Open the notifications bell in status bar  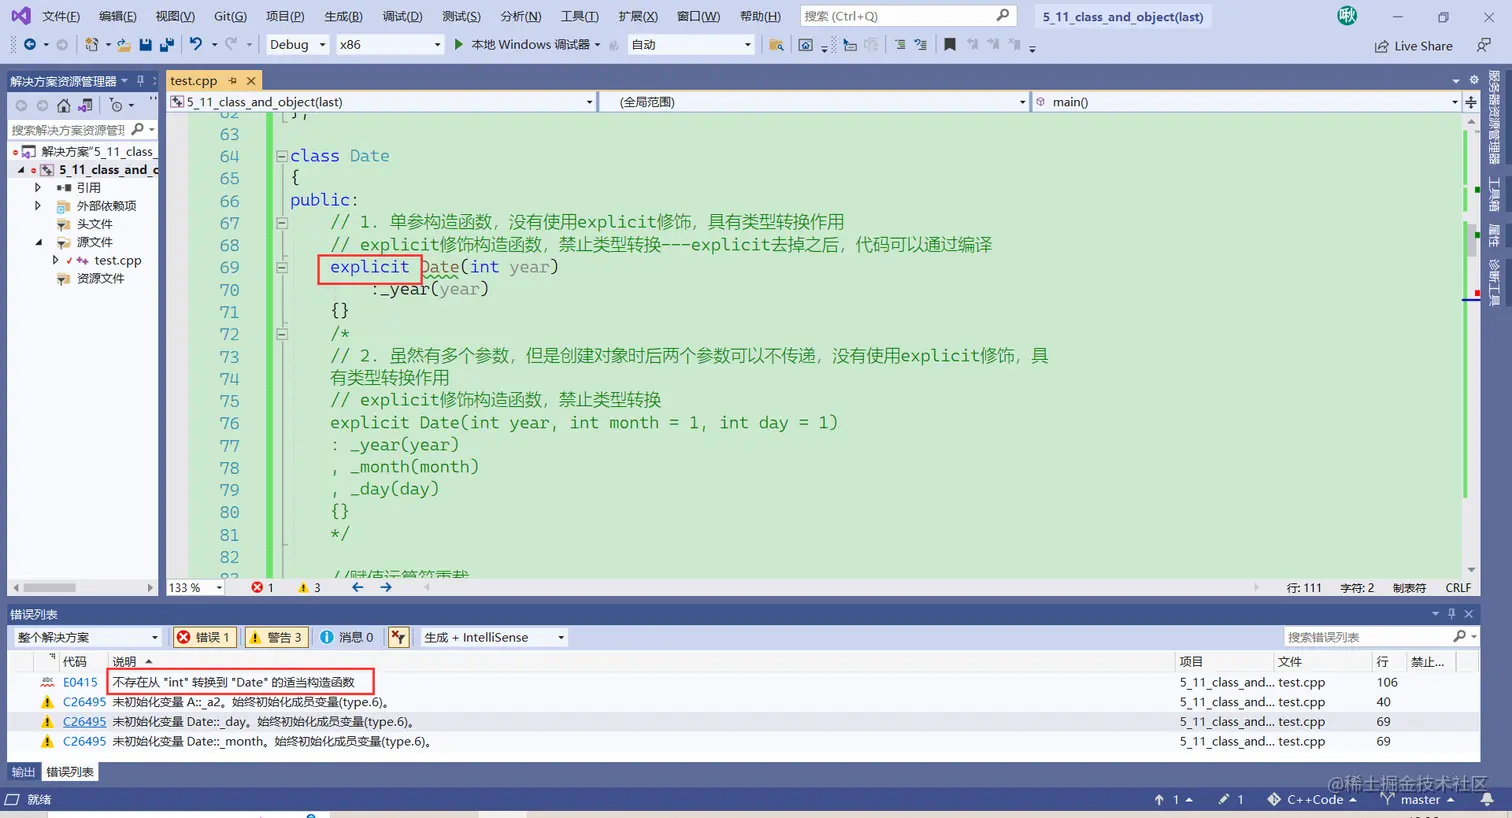tap(1487, 799)
